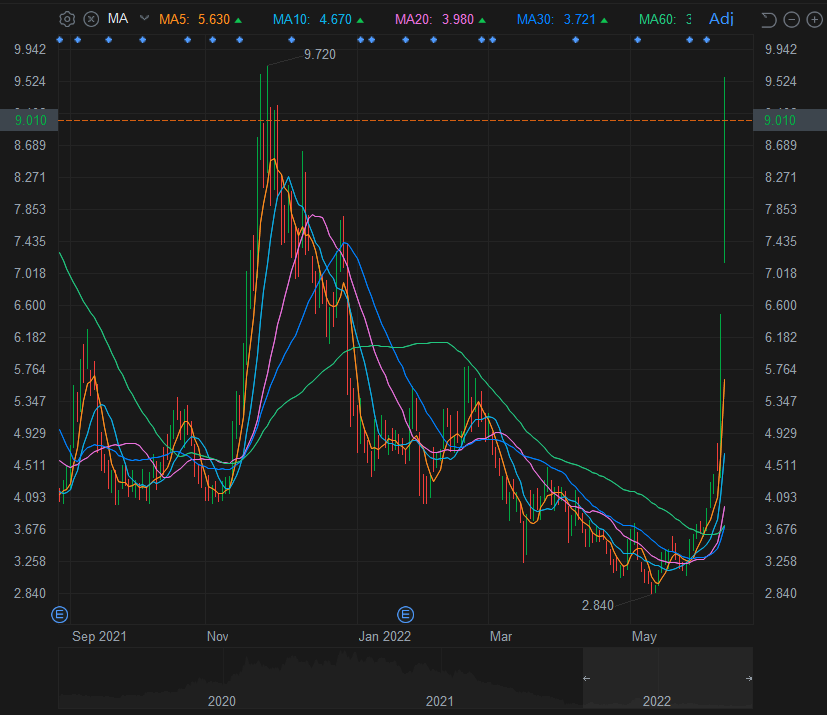Click 6.600 on the left price axis
The width and height of the screenshot is (827, 715).
click(x=30, y=305)
